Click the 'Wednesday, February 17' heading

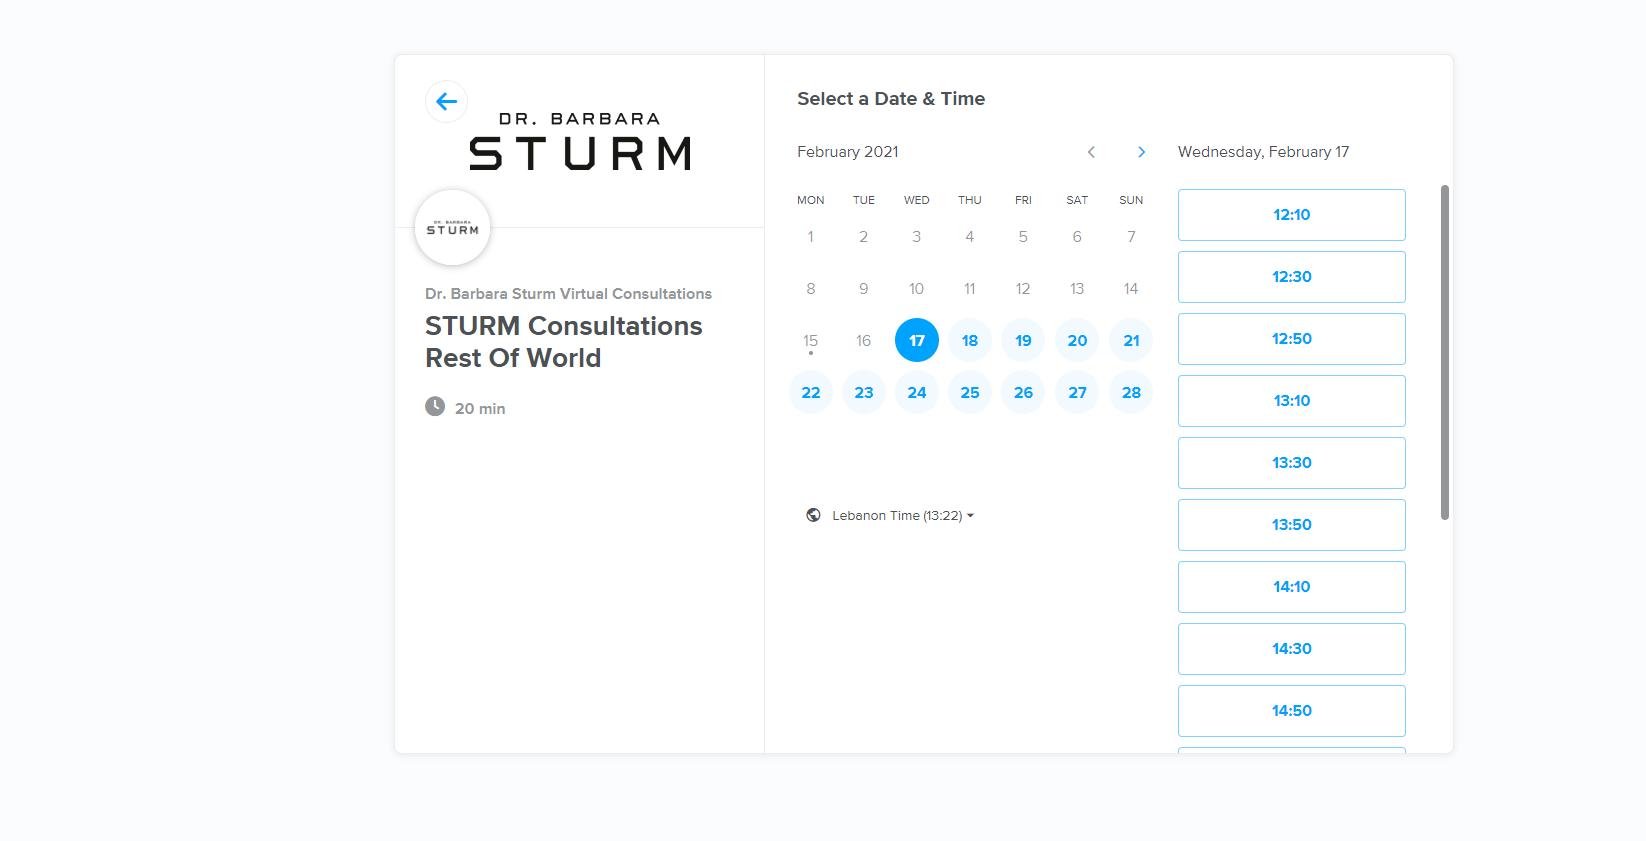[1263, 152]
